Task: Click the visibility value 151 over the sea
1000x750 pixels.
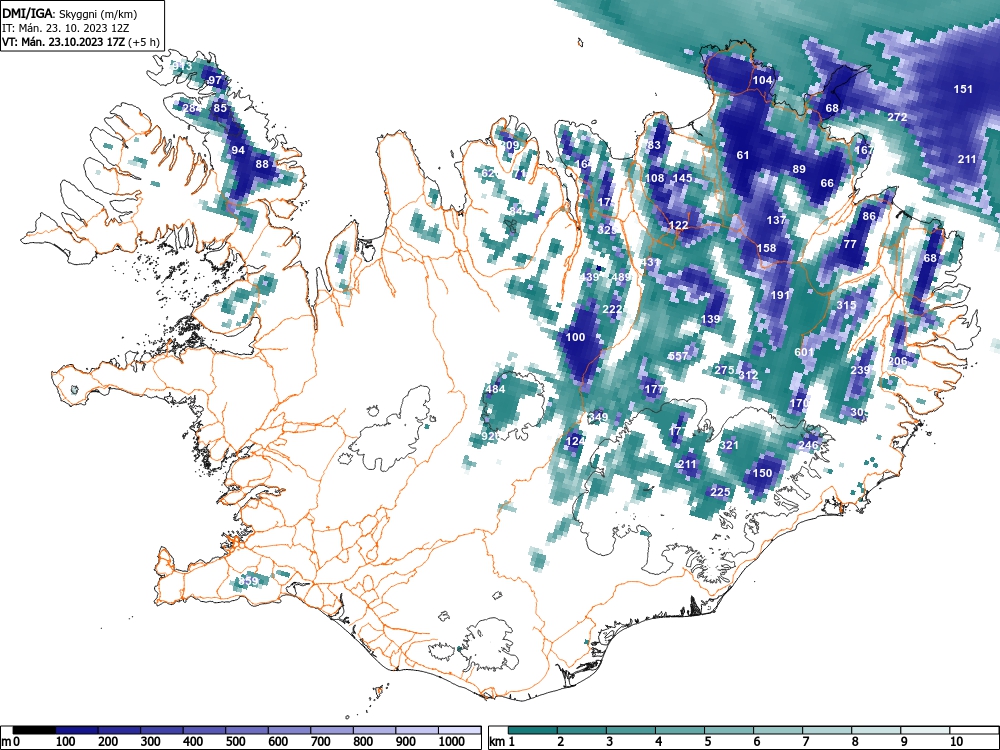Action: coord(963,89)
